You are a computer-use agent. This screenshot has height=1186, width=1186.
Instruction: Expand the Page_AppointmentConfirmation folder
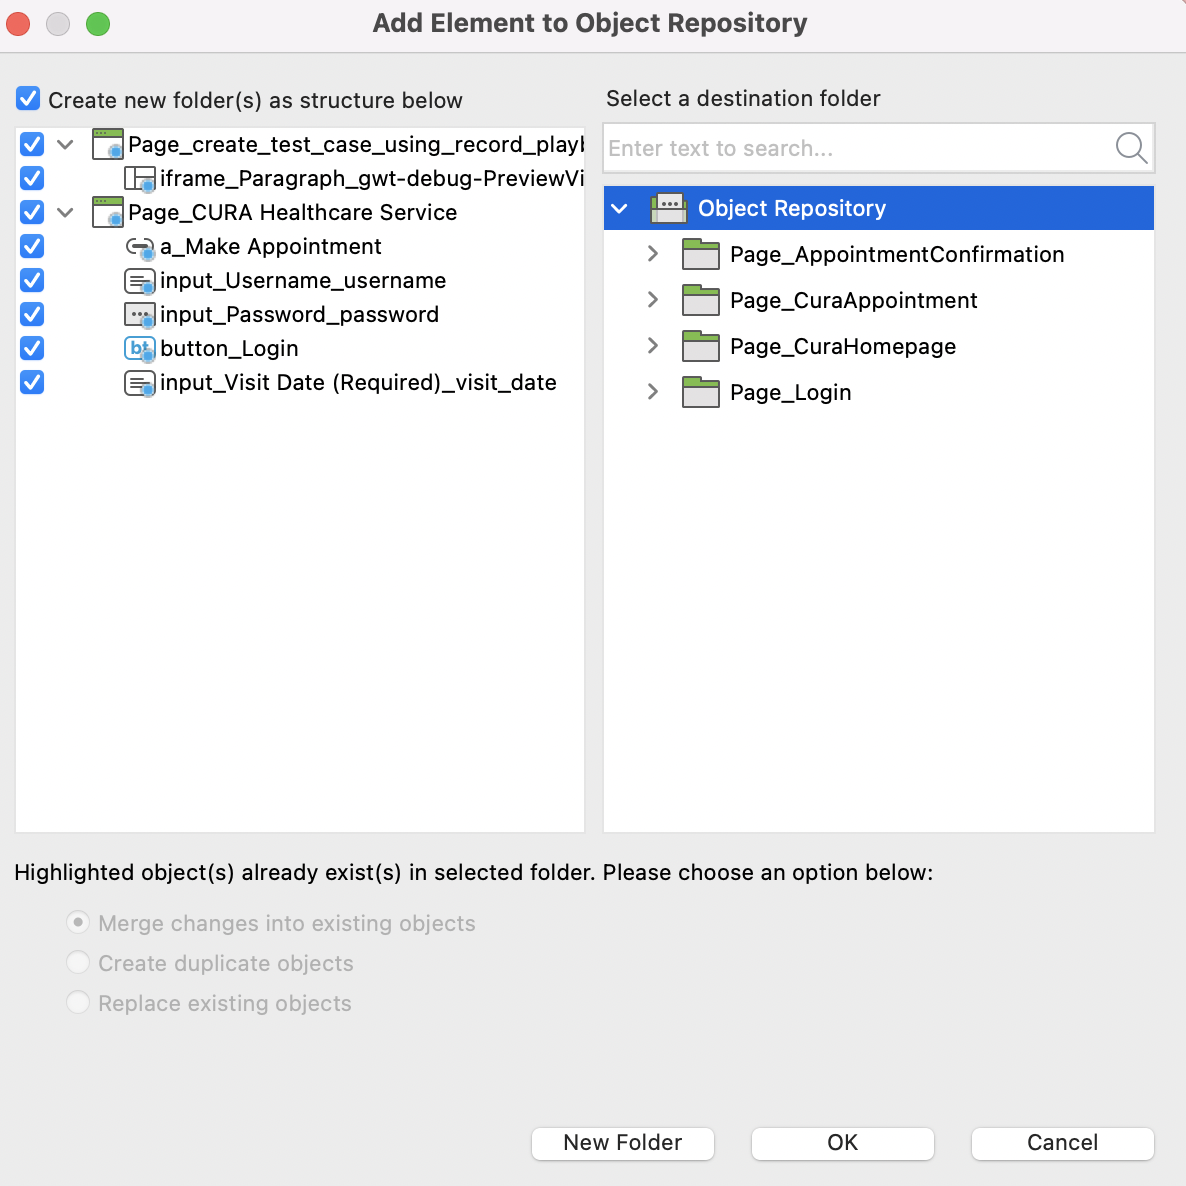(652, 254)
